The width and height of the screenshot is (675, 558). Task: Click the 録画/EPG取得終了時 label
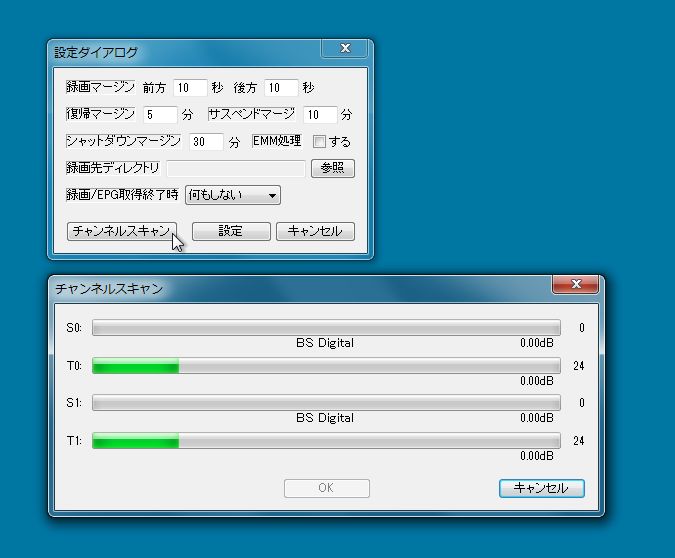click(x=122, y=195)
